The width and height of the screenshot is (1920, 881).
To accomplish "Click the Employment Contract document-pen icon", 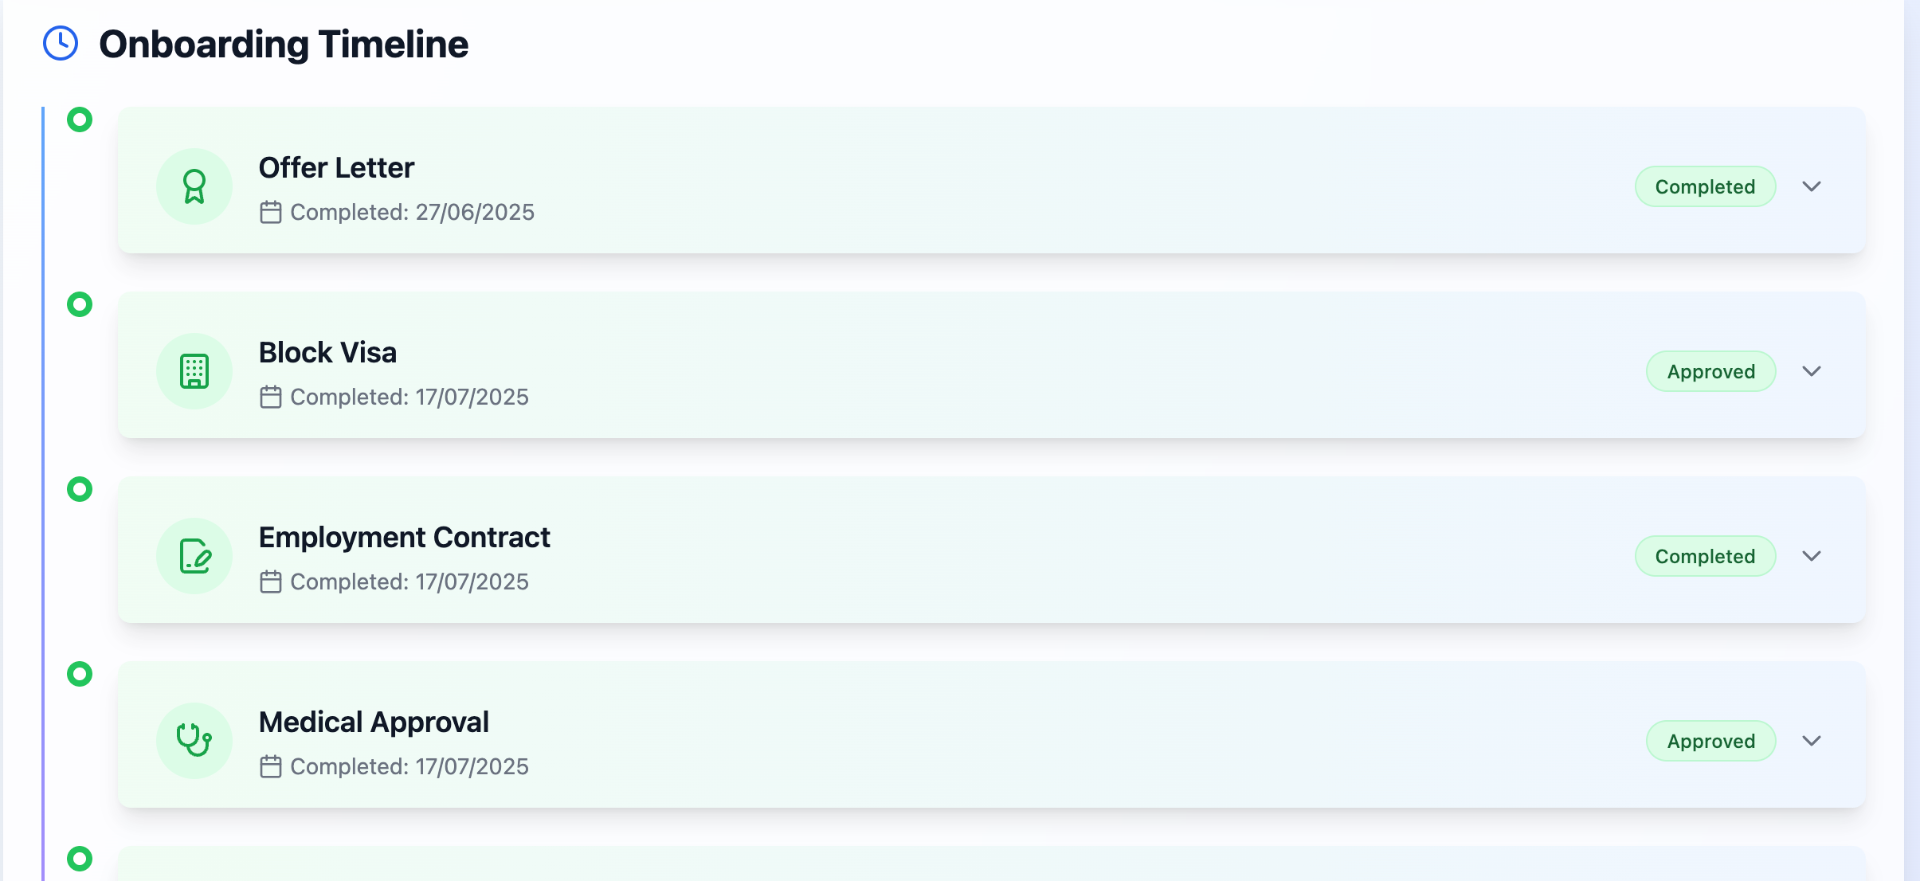I will click(x=194, y=556).
